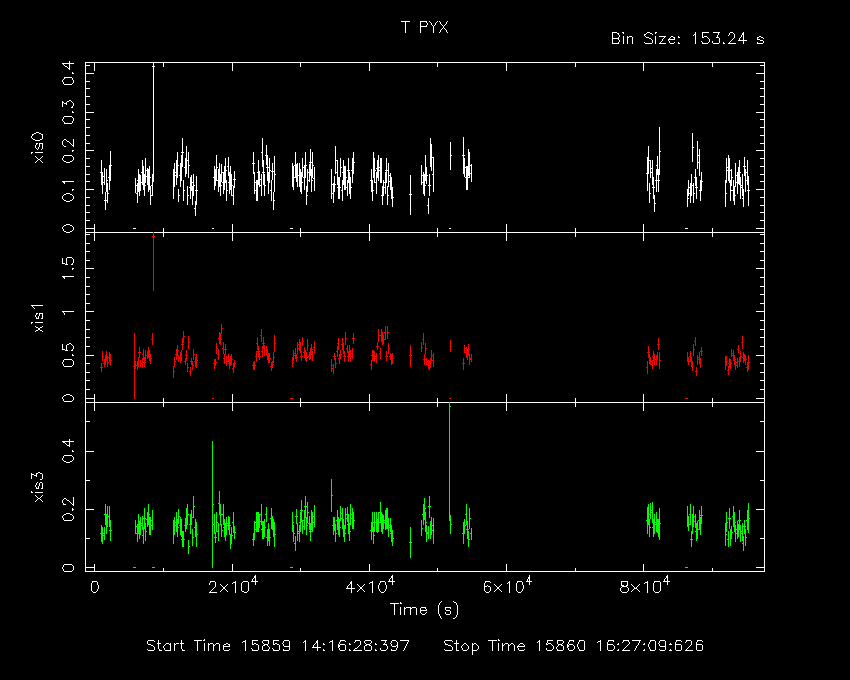Select the 'Bin Size: 153.24 s' label
Screen dimensions: 850x680
tap(687, 39)
